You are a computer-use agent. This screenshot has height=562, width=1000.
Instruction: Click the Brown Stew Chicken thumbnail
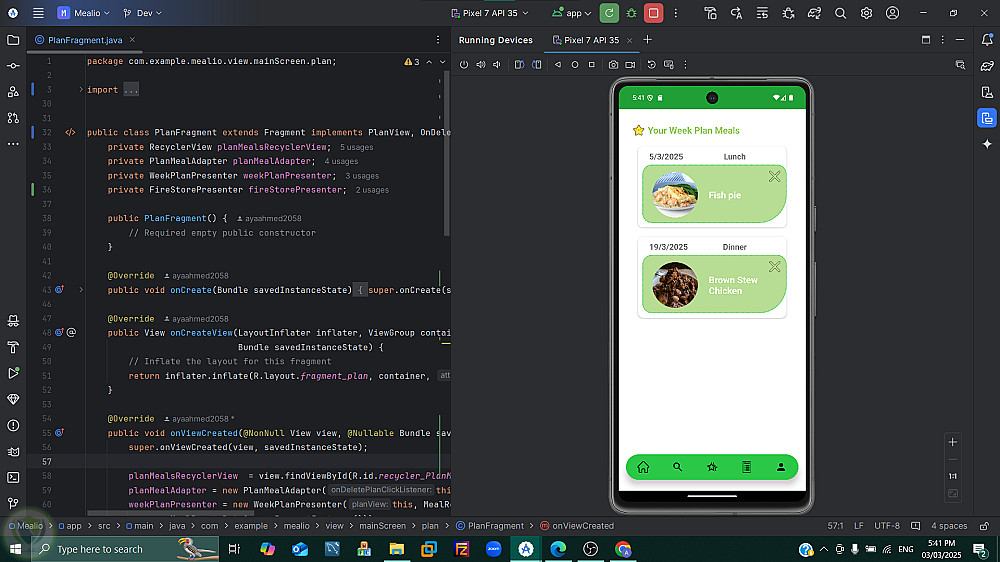click(x=675, y=285)
